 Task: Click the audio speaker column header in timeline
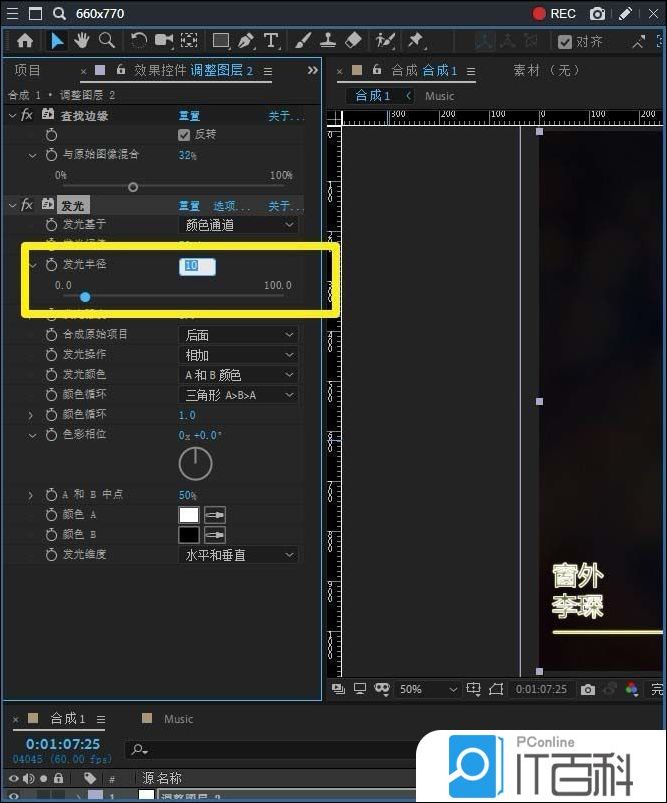(29, 778)
